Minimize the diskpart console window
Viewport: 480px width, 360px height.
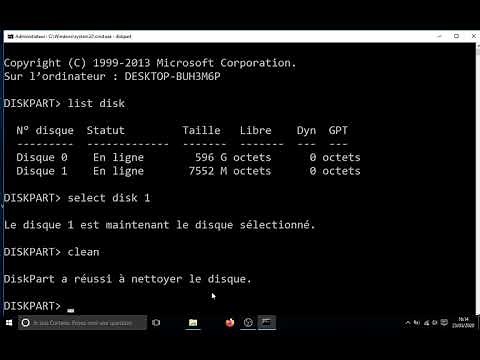click(x=439, y=36)
